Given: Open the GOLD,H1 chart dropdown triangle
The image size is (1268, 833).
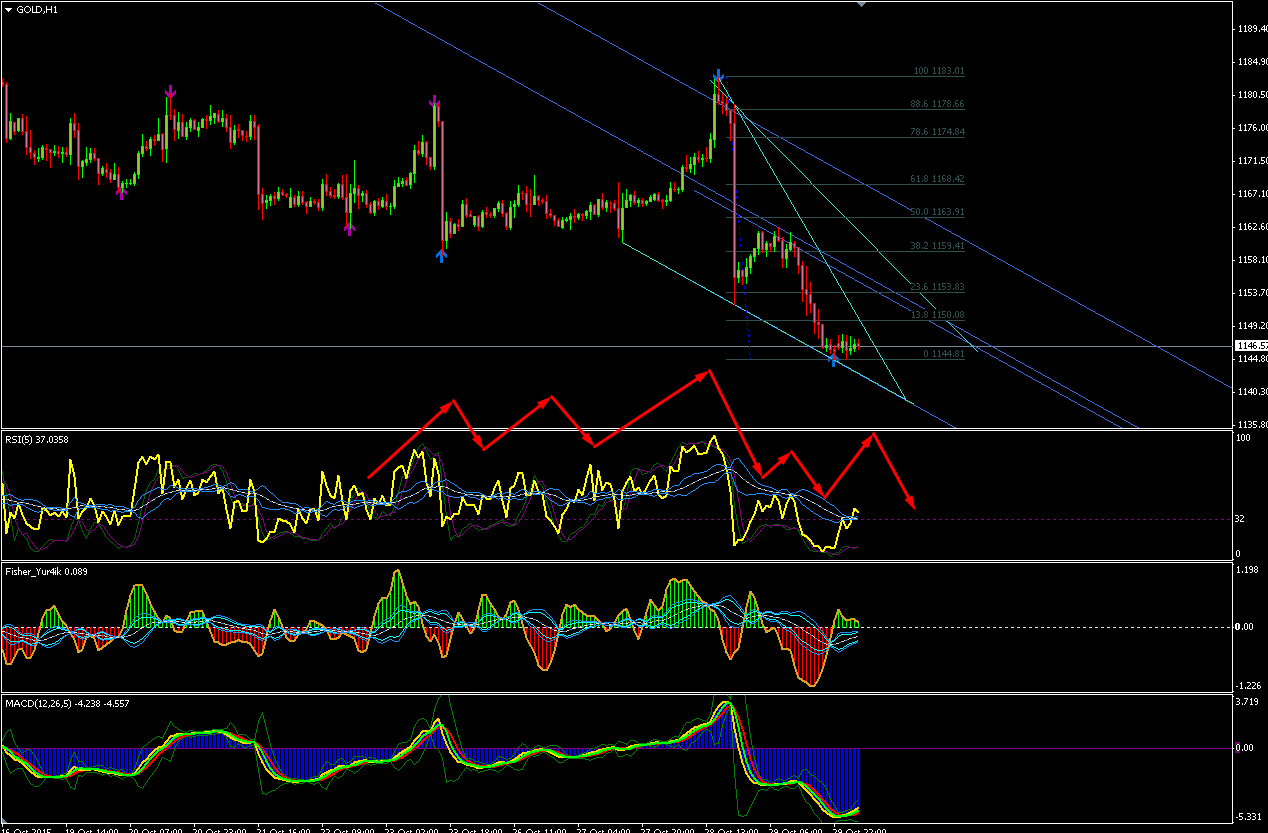Looking at the screenshot, I should tap(9, 9).
